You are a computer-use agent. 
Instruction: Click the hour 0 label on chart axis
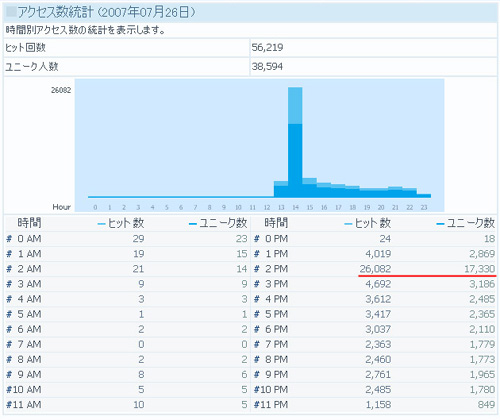(95, 207)
